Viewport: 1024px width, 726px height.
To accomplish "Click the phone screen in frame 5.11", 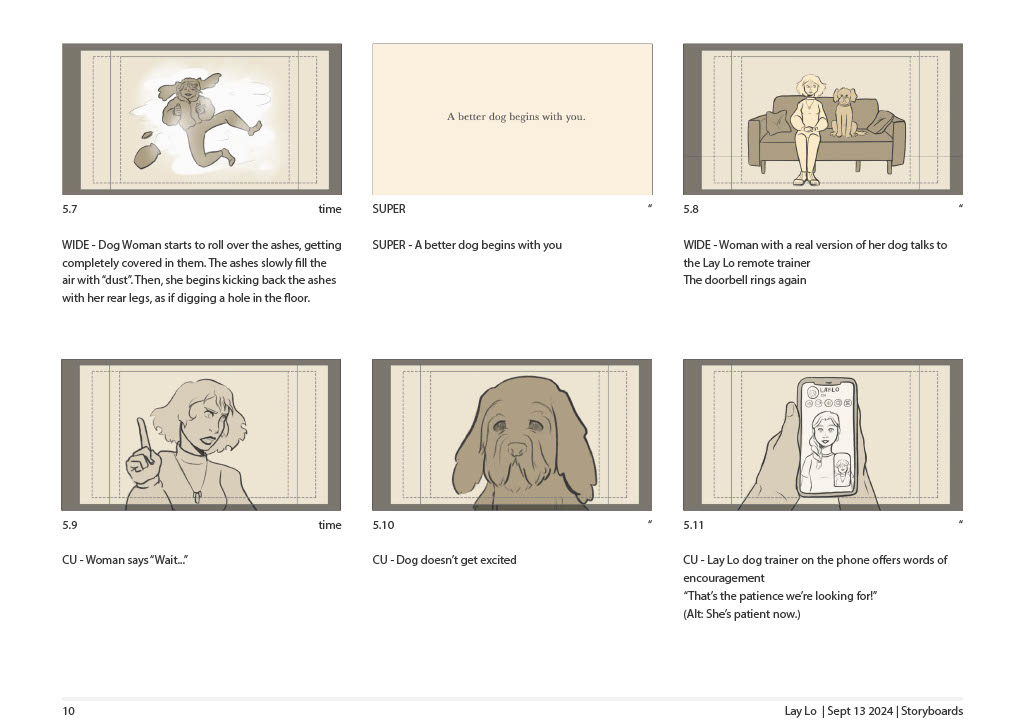I will click(827, 439).
